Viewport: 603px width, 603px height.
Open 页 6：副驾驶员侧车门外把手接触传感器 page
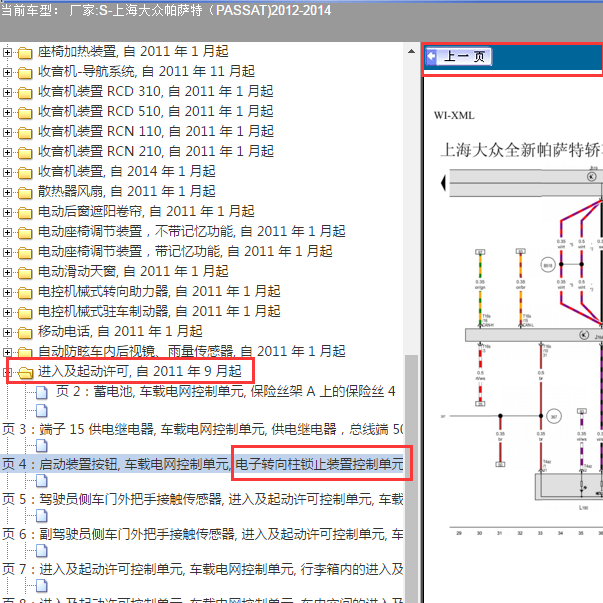[202, 535]
